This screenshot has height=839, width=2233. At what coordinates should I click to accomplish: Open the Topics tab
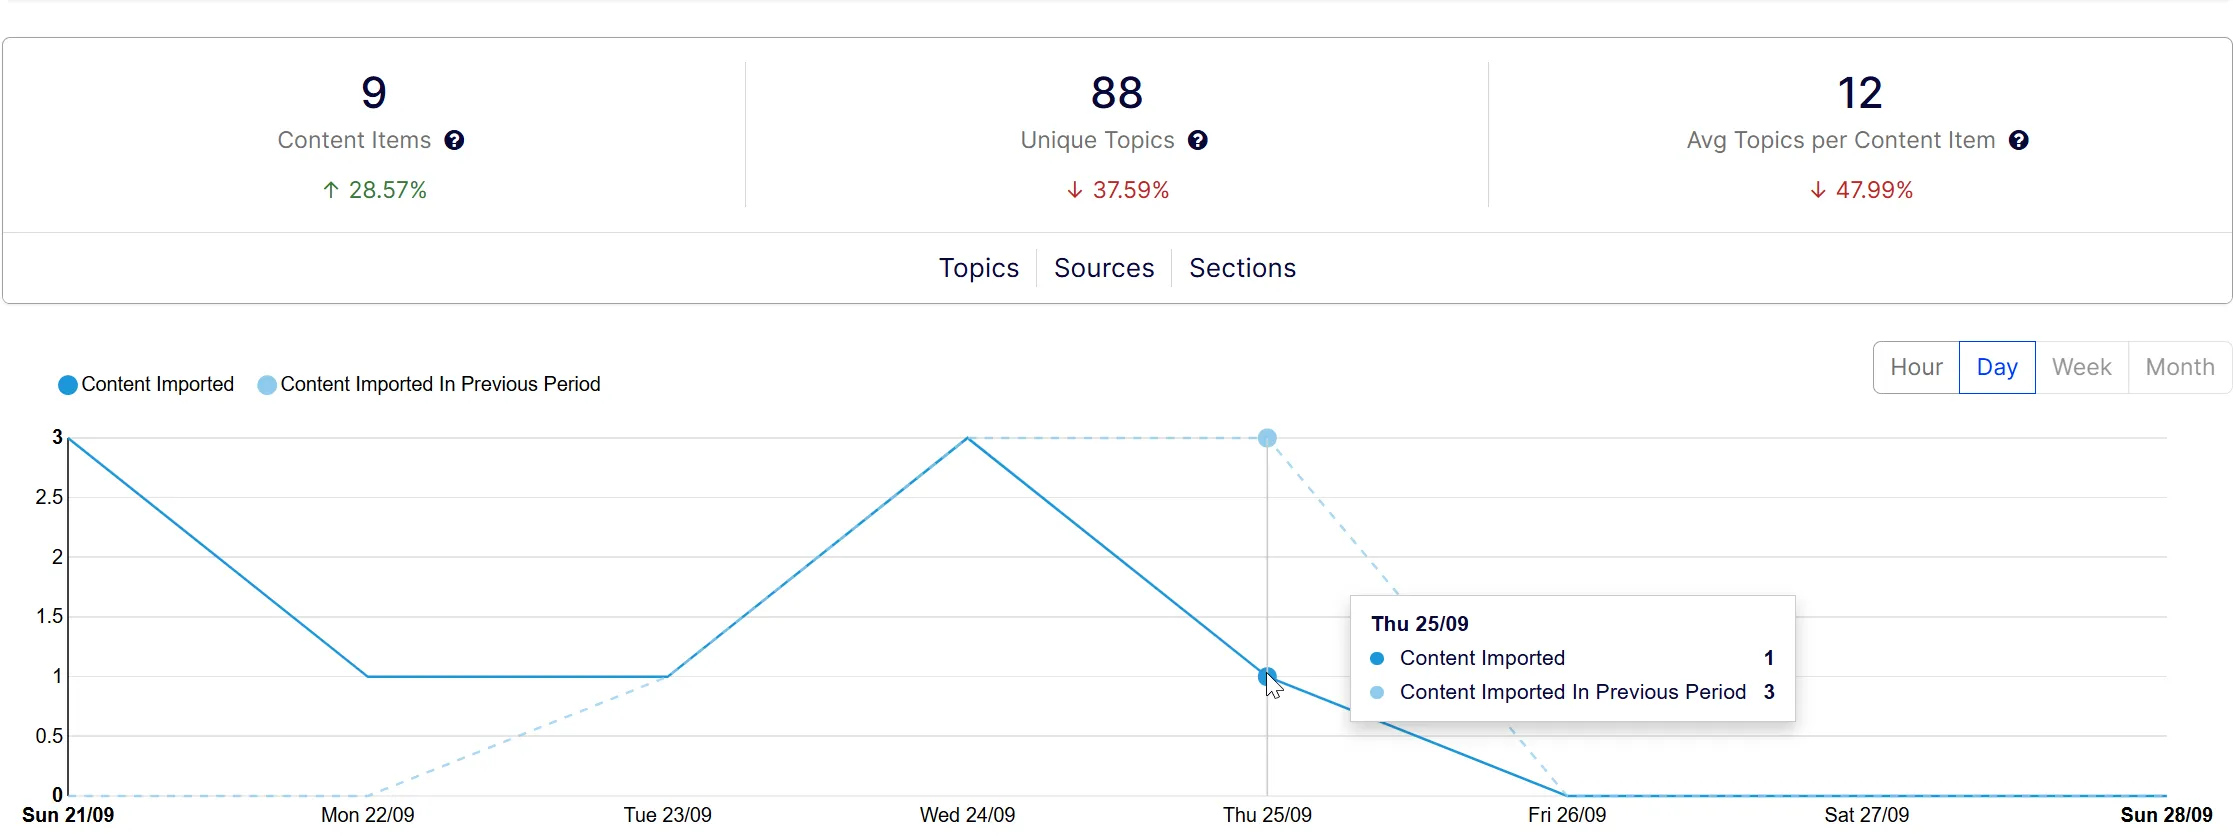(979, 268)
